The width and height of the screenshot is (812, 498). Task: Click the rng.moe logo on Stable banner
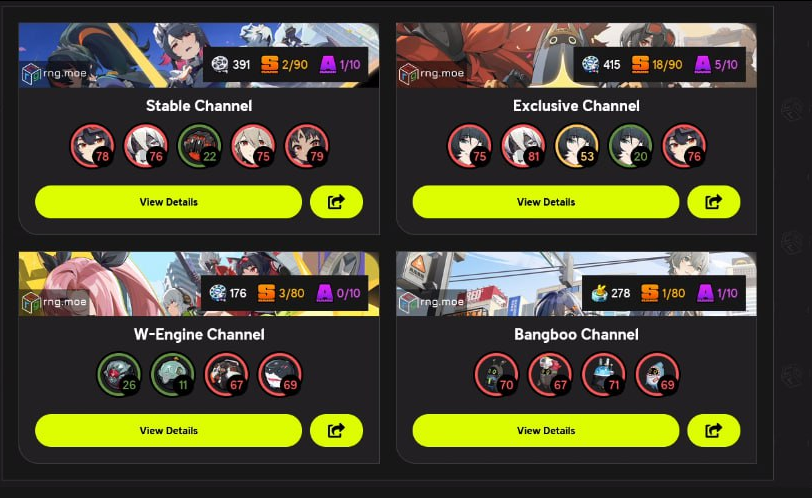click(x=54, y=74)
